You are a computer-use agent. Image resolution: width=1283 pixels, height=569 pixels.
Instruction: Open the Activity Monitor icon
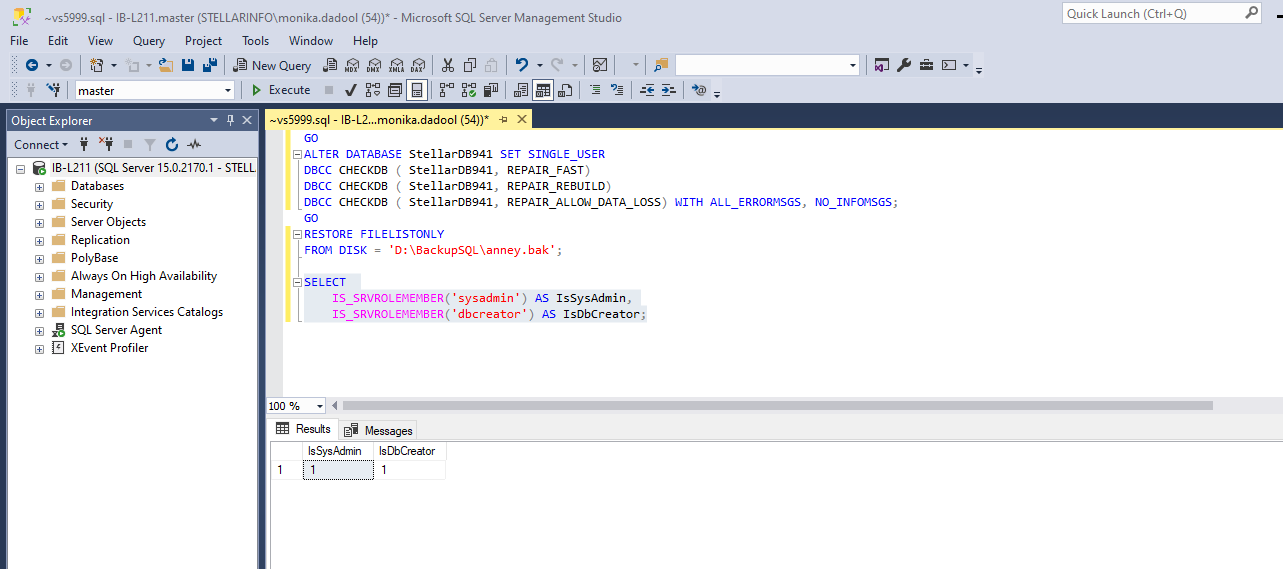tap(600, 65)
